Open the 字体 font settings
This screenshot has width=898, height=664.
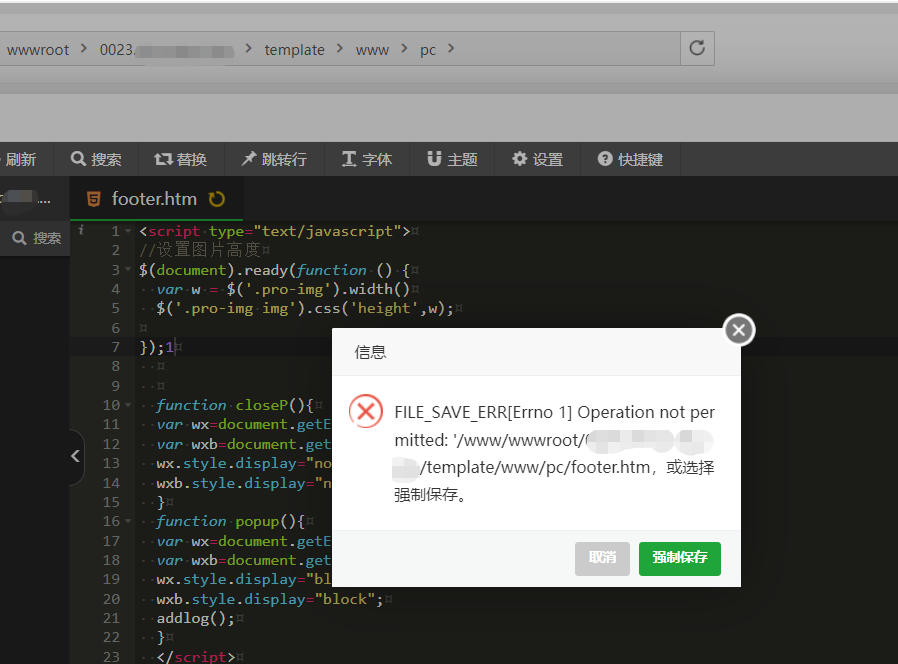pyautogui.click(x=367, y=159)
